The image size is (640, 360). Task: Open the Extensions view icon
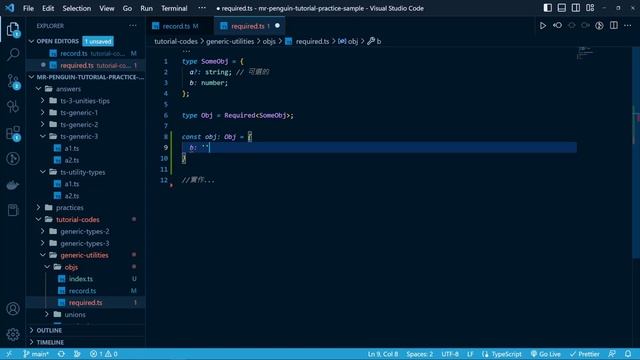pos(13,133)
